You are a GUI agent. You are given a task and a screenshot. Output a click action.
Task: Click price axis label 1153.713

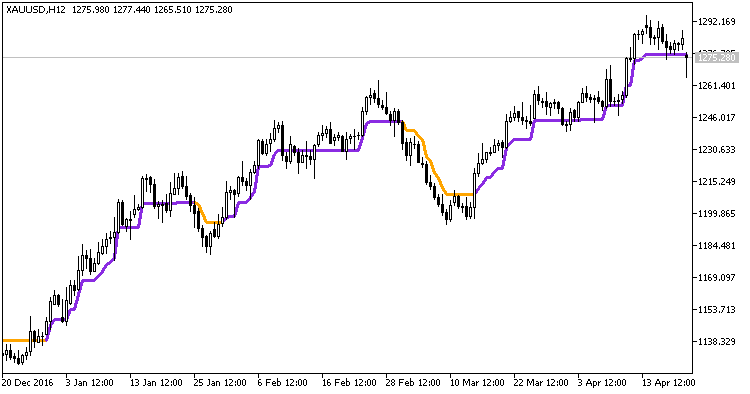(x=717, y=310)
